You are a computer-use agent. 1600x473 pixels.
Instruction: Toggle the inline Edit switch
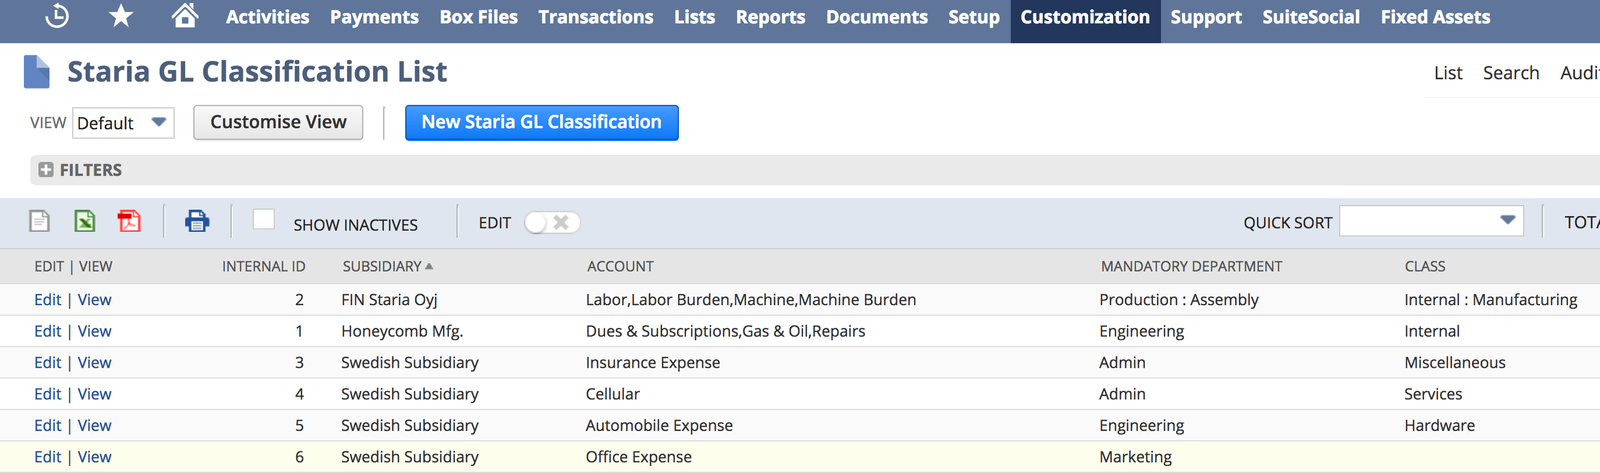tap(552, 223)
